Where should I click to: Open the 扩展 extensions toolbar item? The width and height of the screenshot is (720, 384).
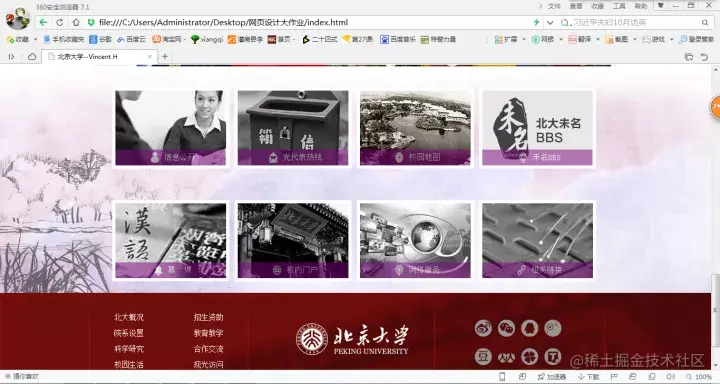click(506, 40)
